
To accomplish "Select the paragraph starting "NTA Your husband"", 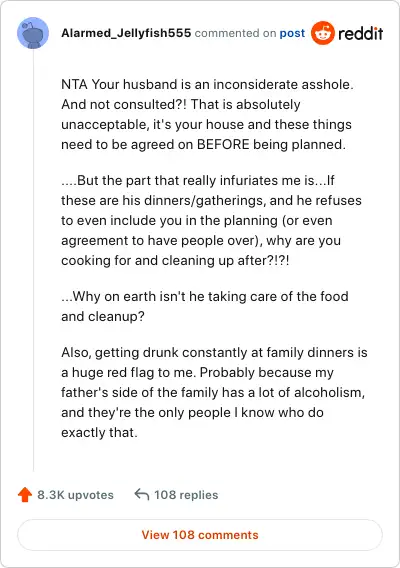I will [207, 114].
